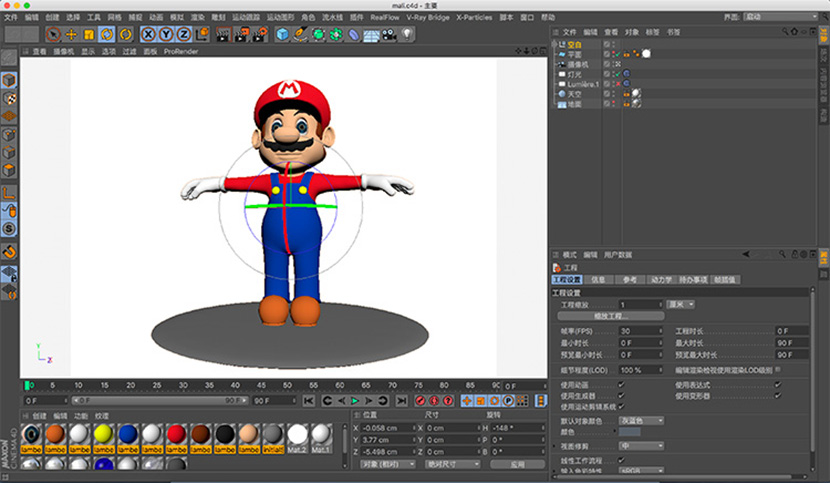Screen dimensions: 830x483
Task: Collapse the 空白 null object tree
Action: pos(555,44)
